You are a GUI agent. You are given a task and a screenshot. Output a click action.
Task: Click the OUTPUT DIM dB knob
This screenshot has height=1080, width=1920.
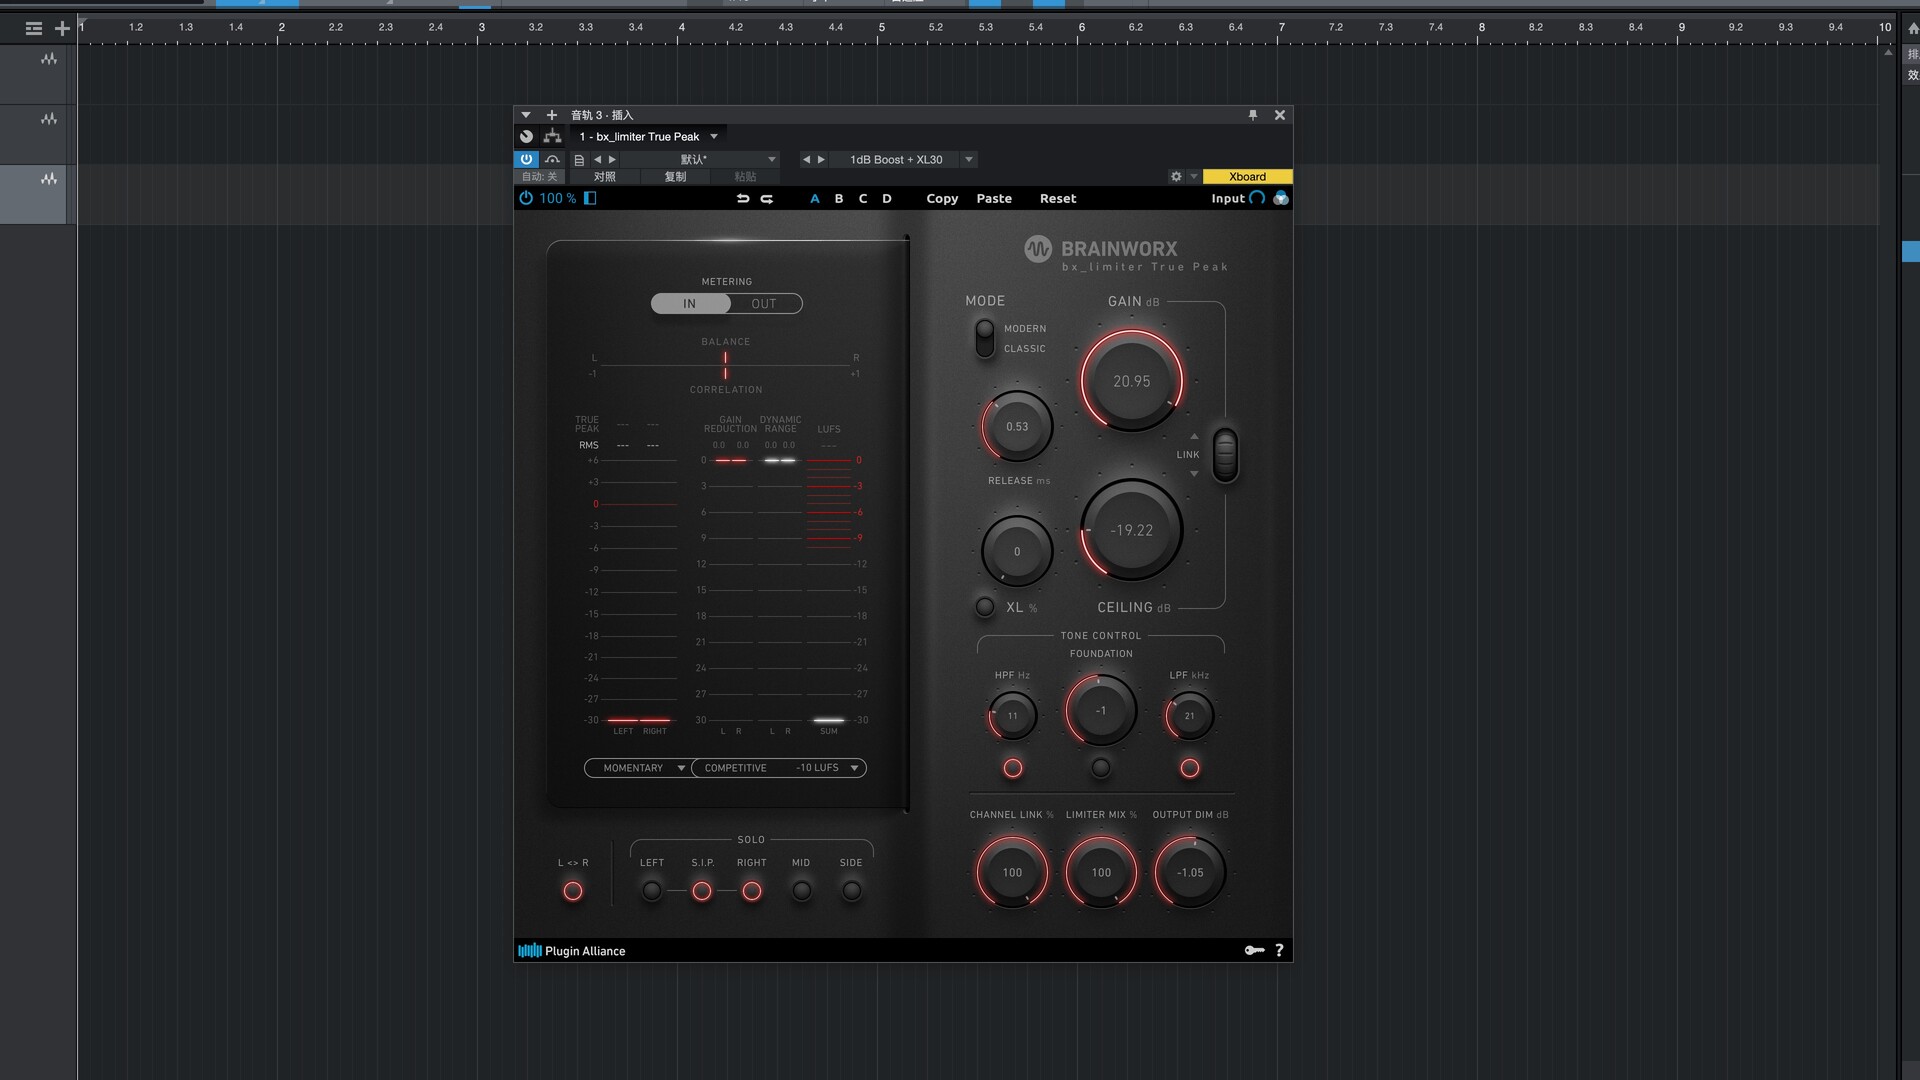1190,872
